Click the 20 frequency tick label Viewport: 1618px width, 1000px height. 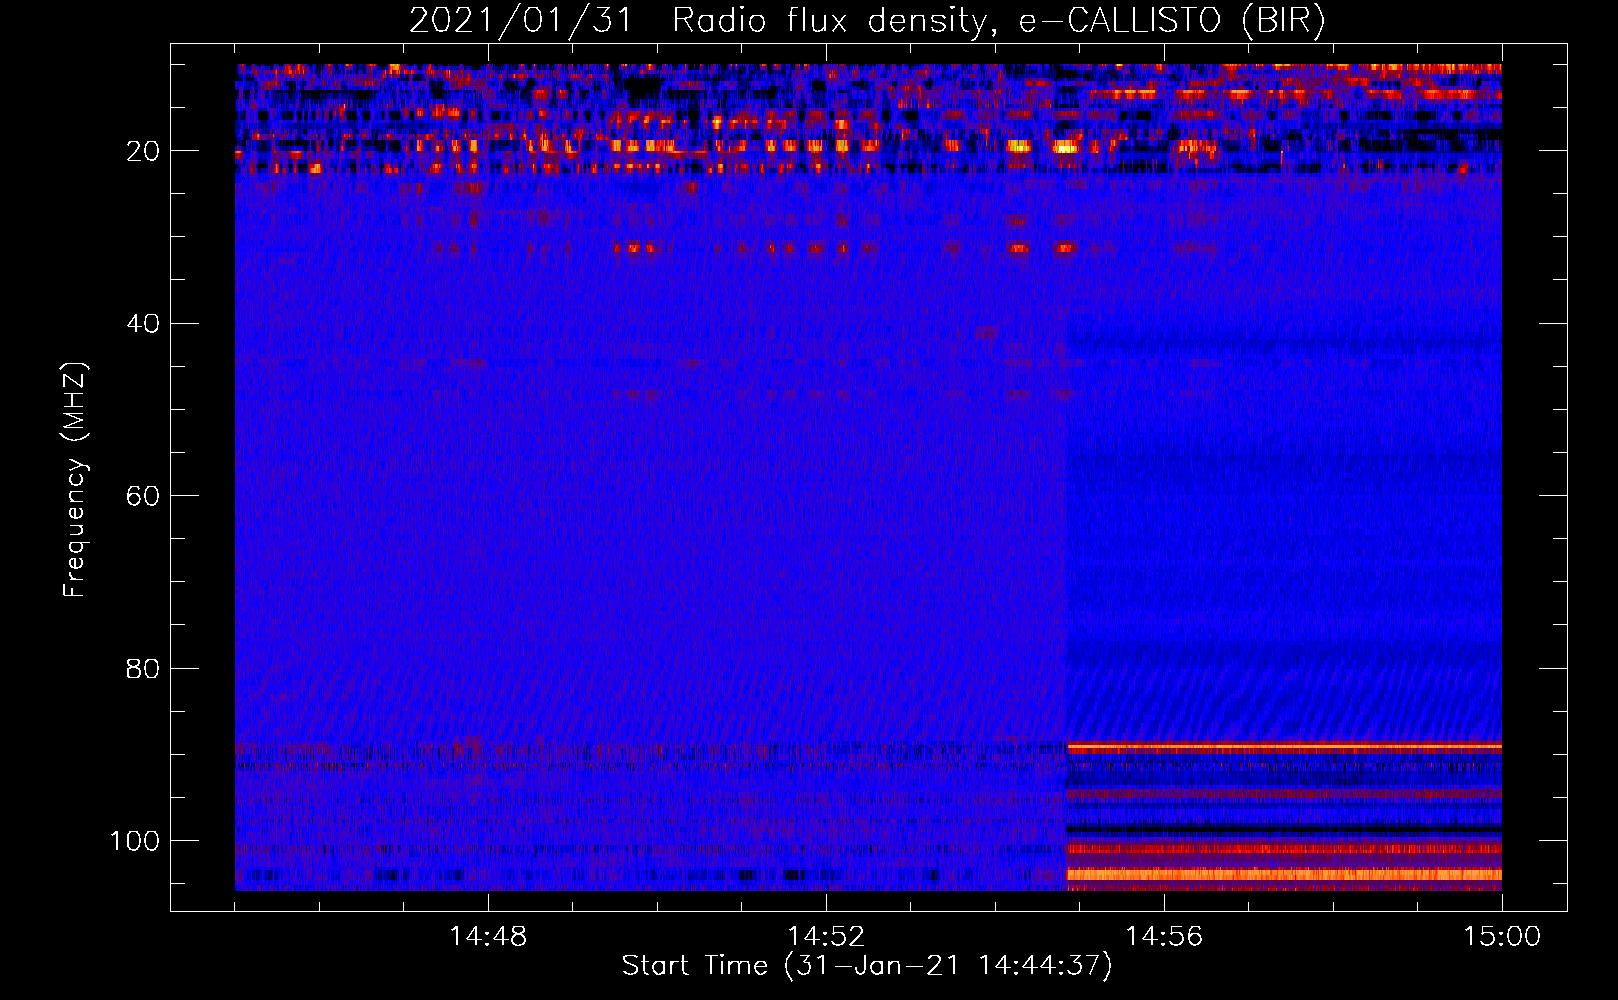click(144, 151)
